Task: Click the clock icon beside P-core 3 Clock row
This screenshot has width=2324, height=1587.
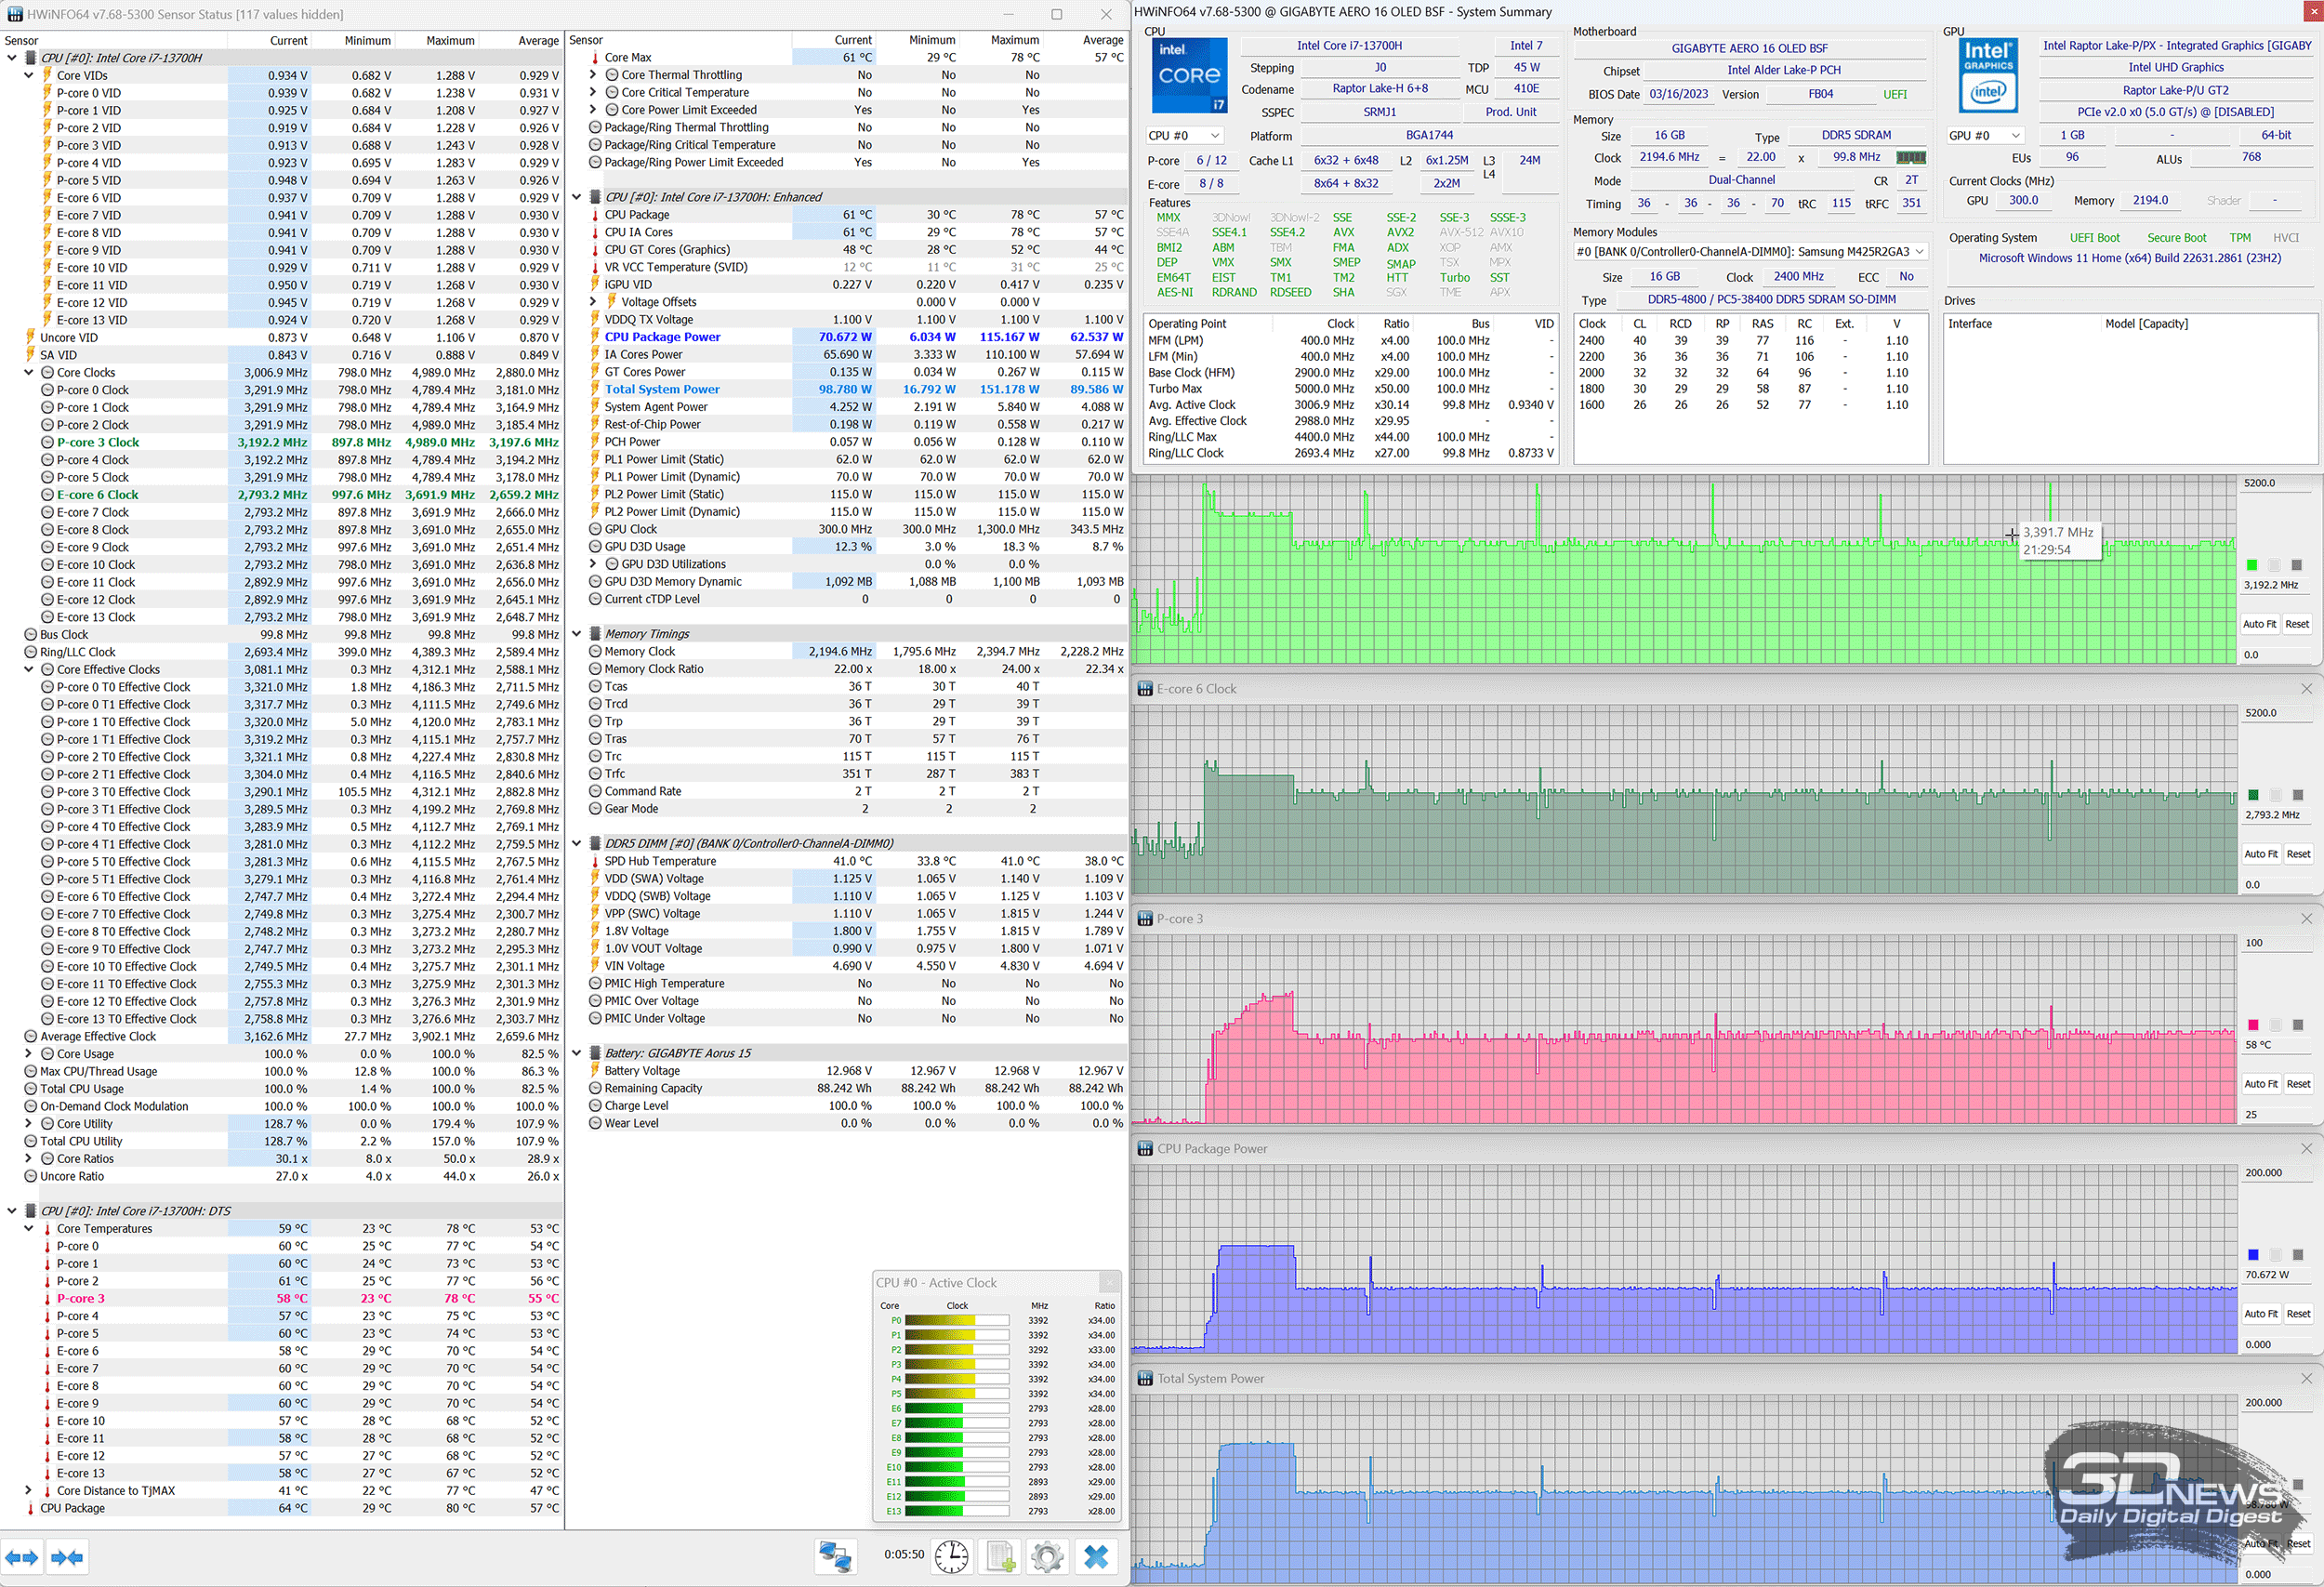Action: tap(47, 442)
